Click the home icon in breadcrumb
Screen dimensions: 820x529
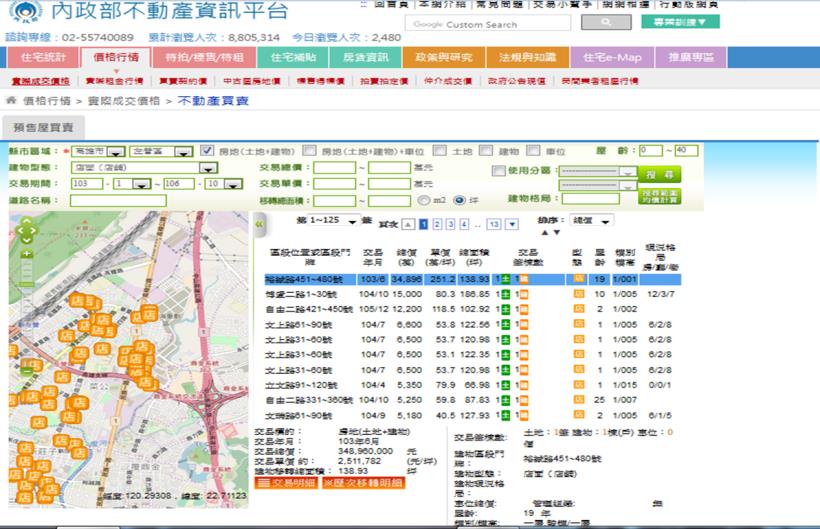(11, 100)
